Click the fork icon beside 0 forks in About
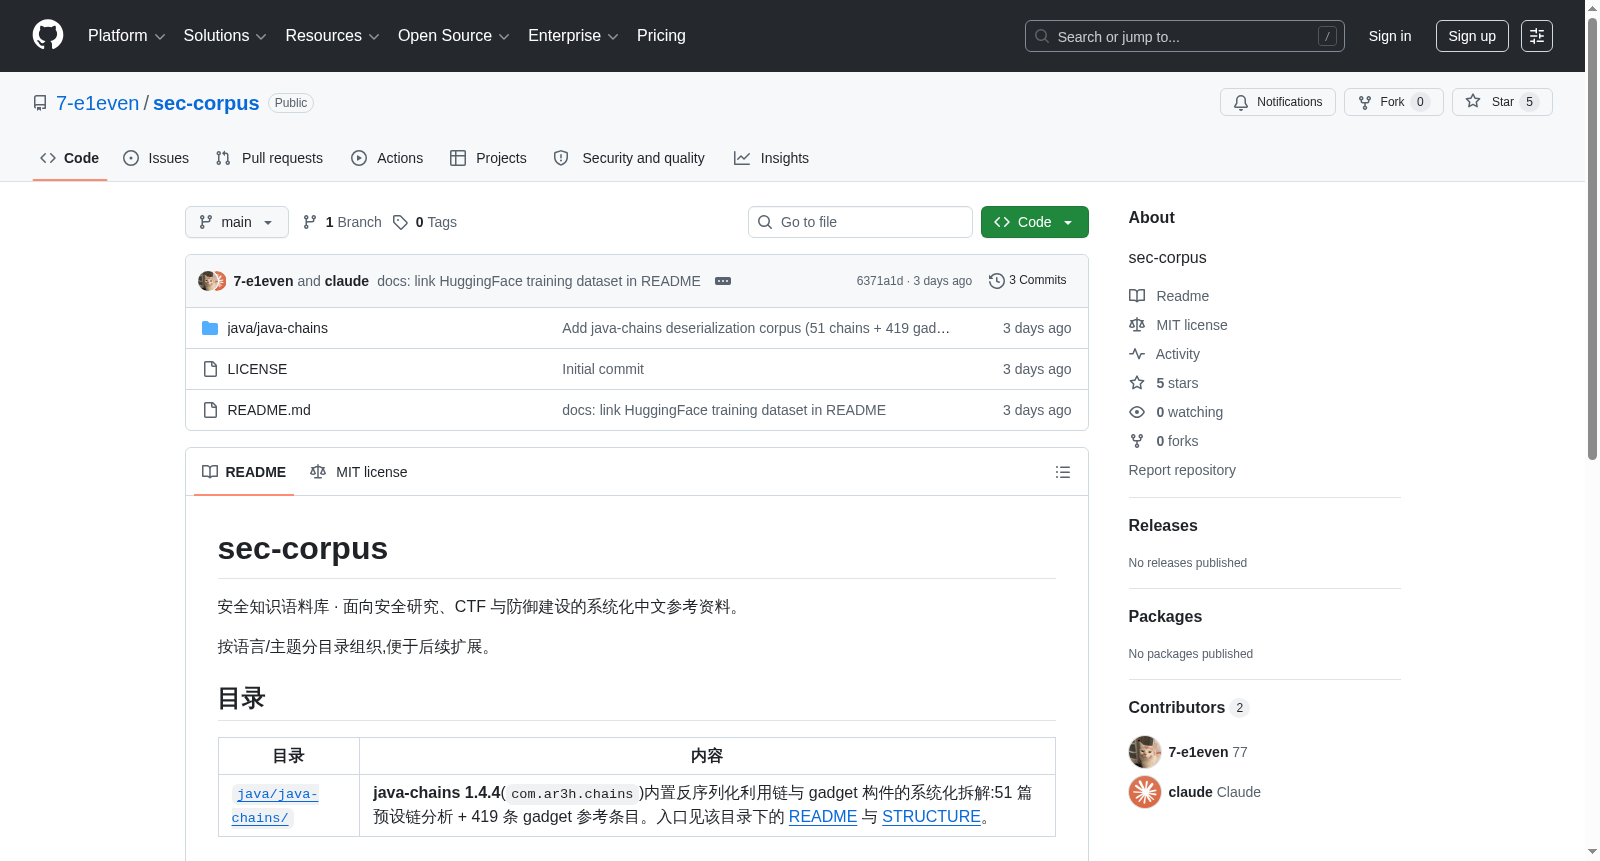The image size is (1600, 861). 1137,441
